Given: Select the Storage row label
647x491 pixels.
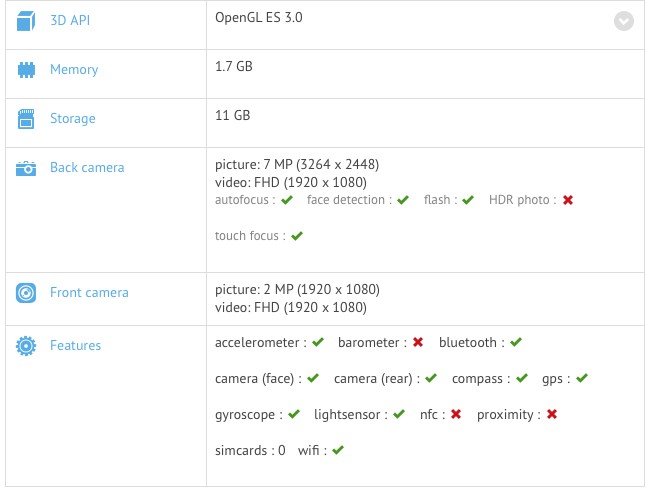Looking at the screenshot, I should pyautogui.click(x=73, y=118).
